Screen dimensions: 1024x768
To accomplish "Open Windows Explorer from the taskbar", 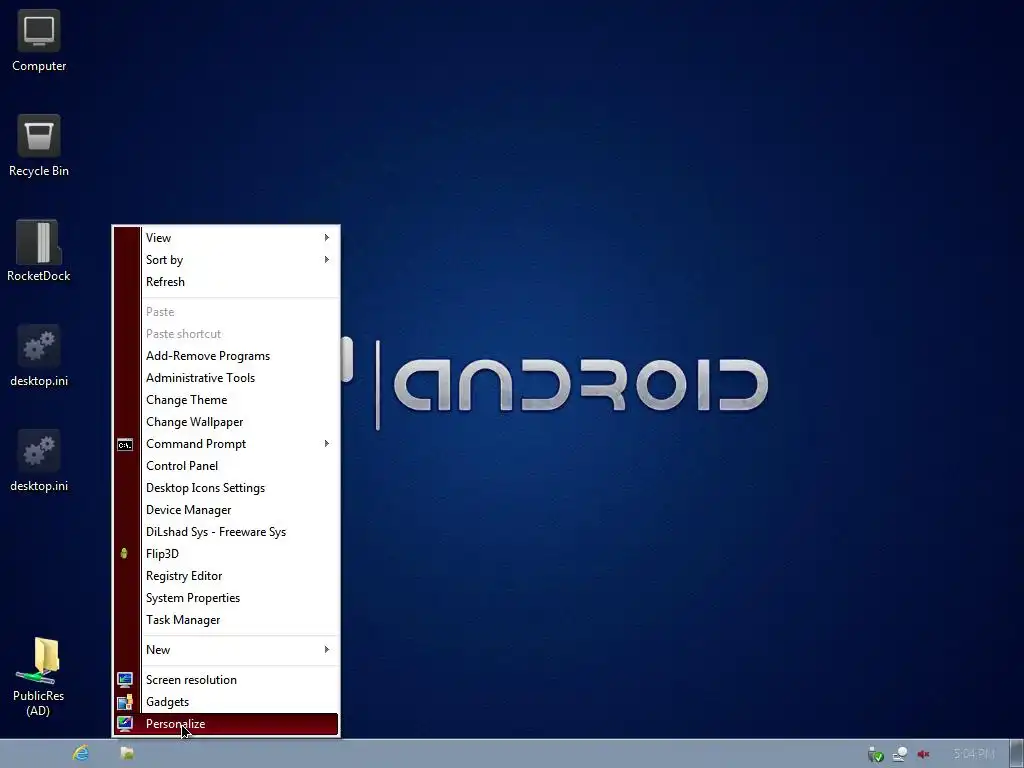I will pos(127,753).
